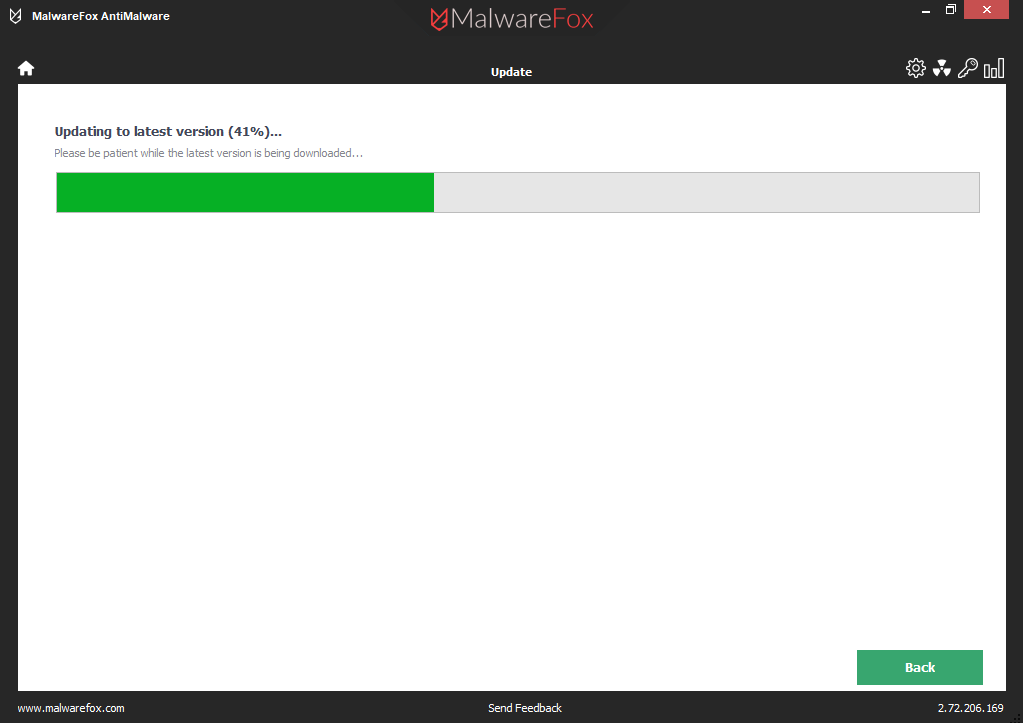1023x723 pixels.
Task: Go to the Home screen icon
Action: (26, 68)
